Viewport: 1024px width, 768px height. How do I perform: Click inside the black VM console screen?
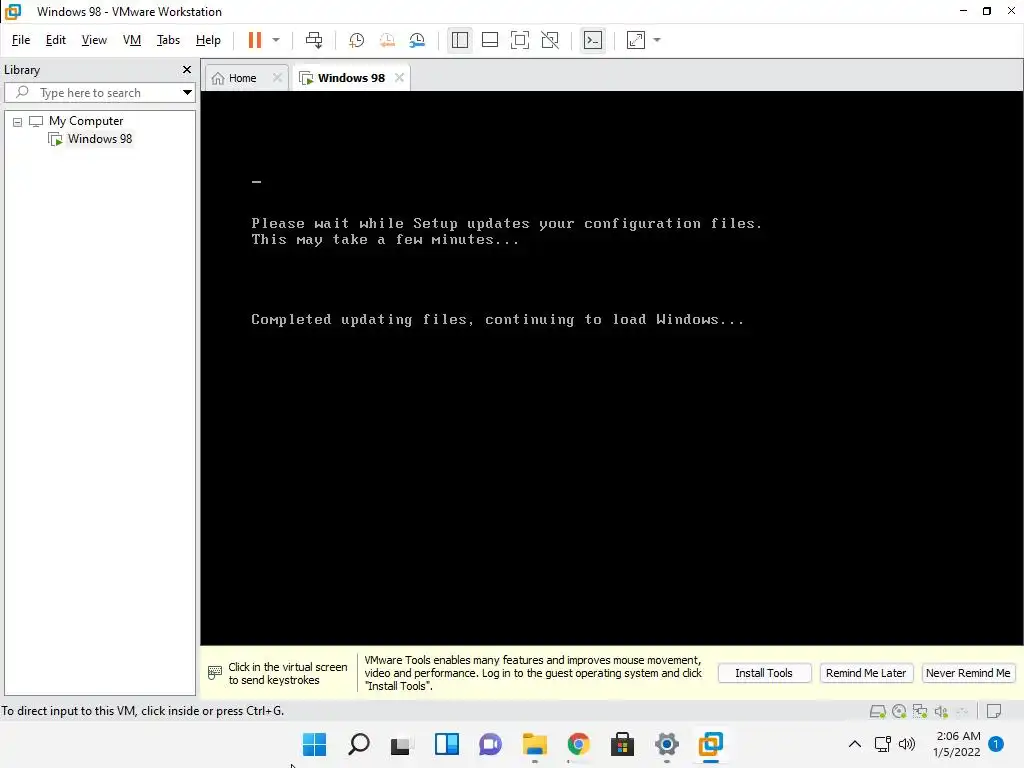611,368
